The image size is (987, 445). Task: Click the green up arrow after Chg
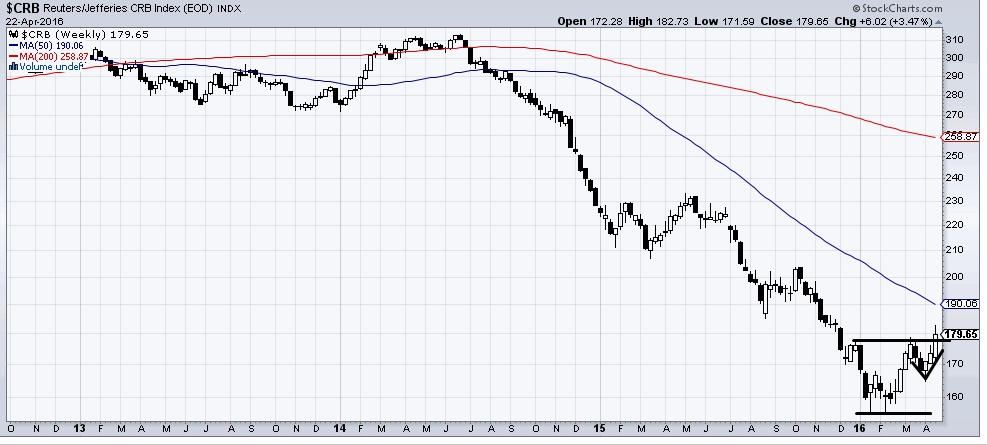[938, 21]
